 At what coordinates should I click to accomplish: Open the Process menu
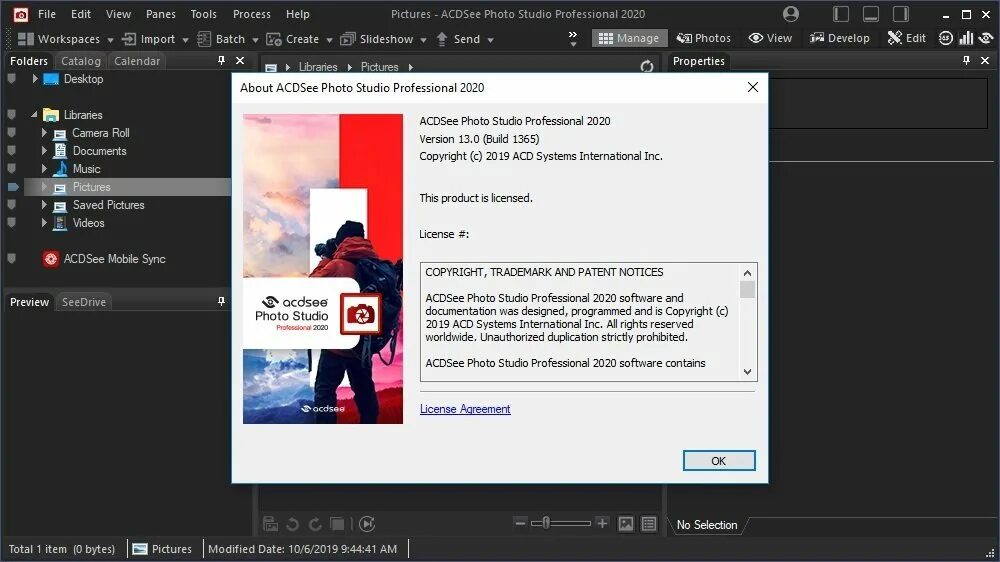251,14
